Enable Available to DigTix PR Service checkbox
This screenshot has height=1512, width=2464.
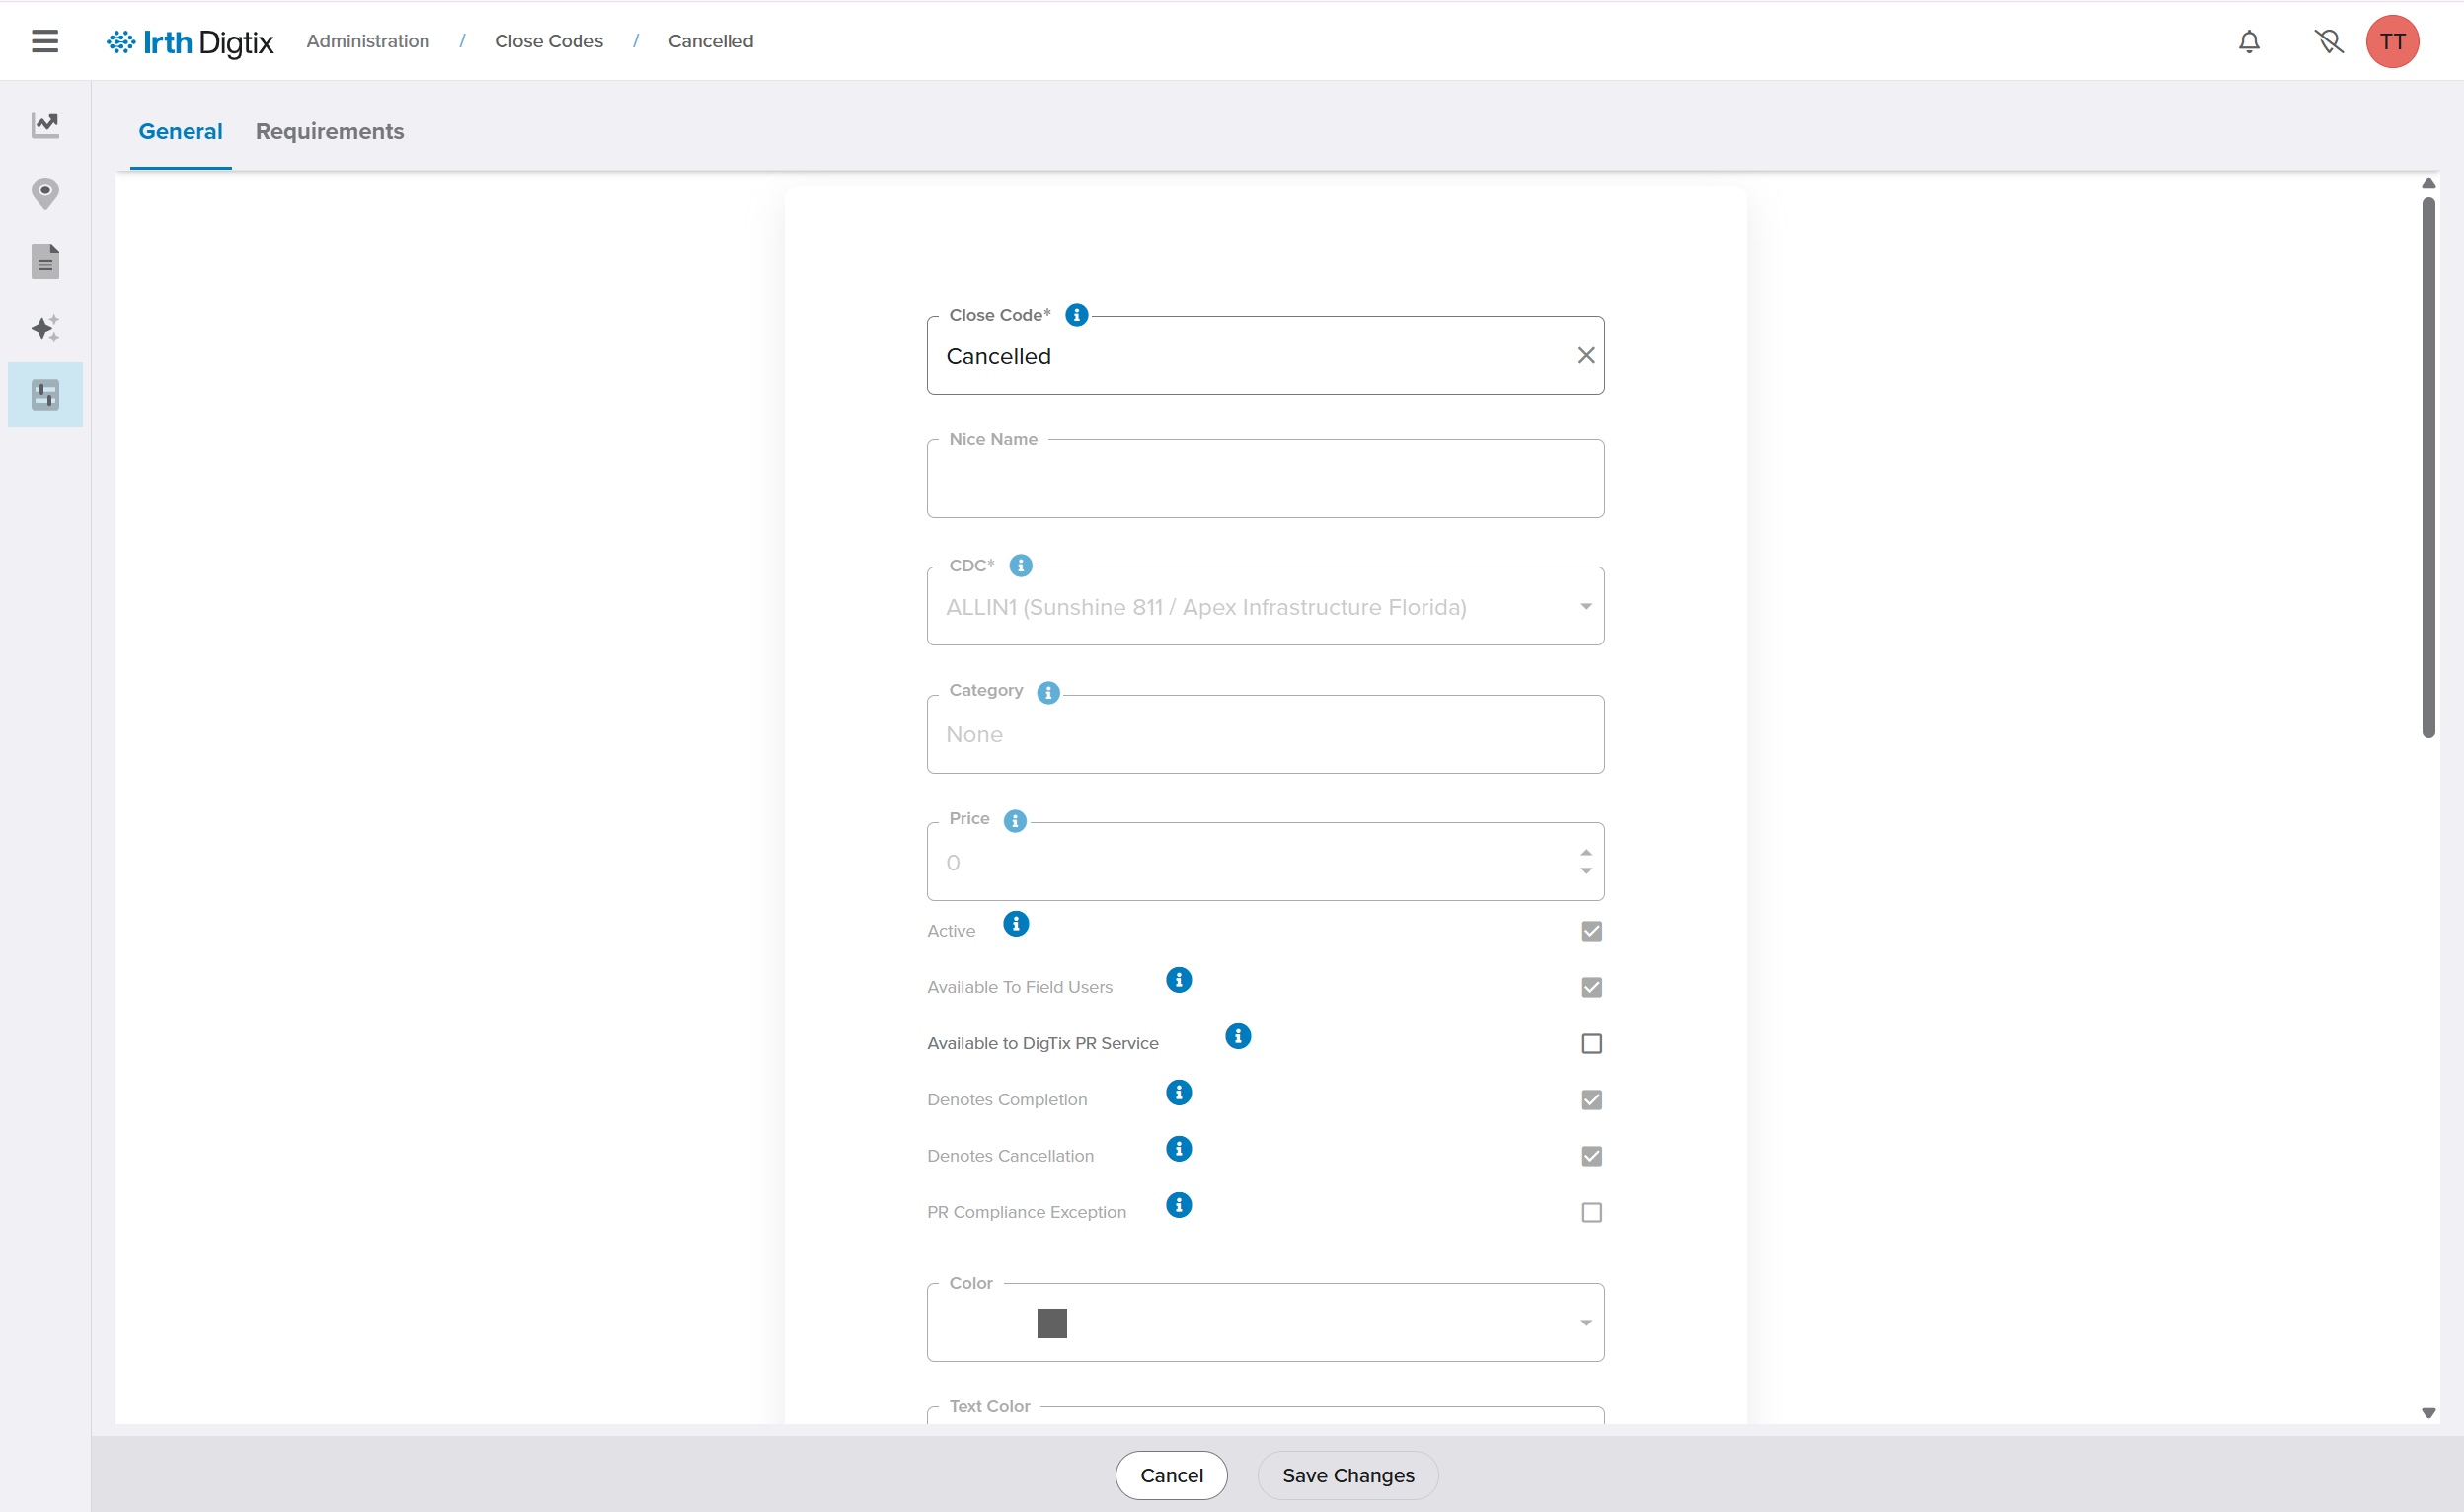pyautogui.click(x=1591, y=1043)
